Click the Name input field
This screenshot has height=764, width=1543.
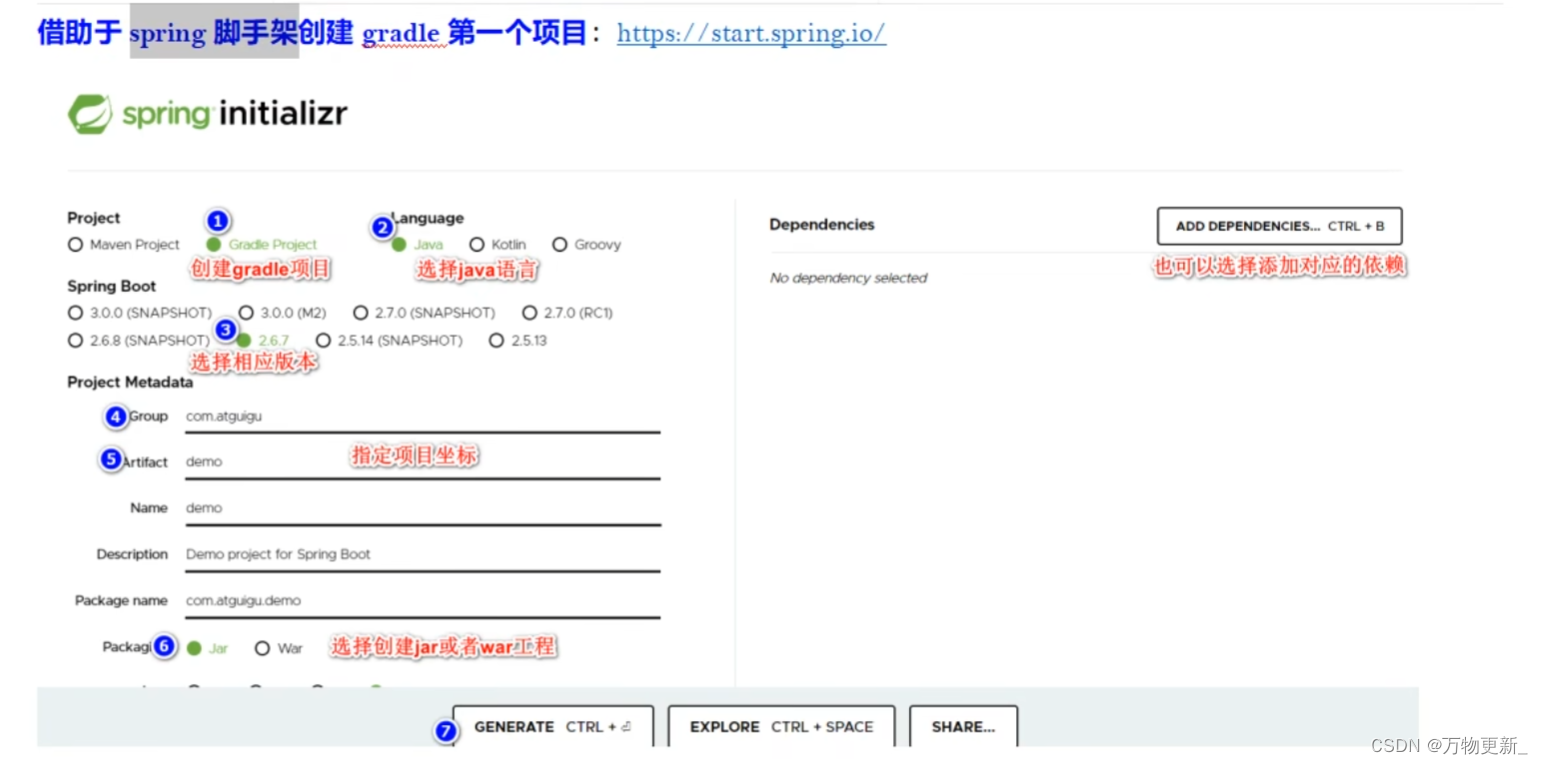click(x=422, y=508)
